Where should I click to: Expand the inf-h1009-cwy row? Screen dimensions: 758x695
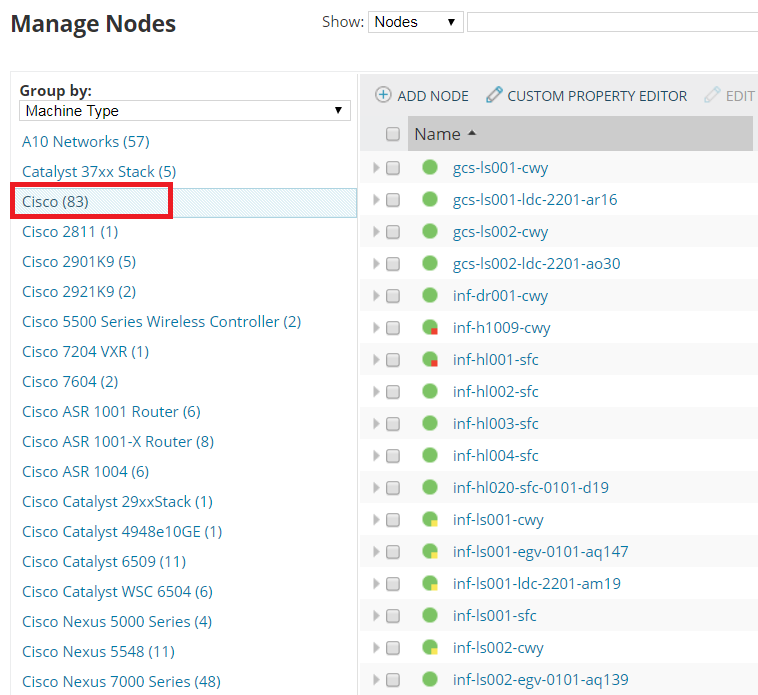376,328
